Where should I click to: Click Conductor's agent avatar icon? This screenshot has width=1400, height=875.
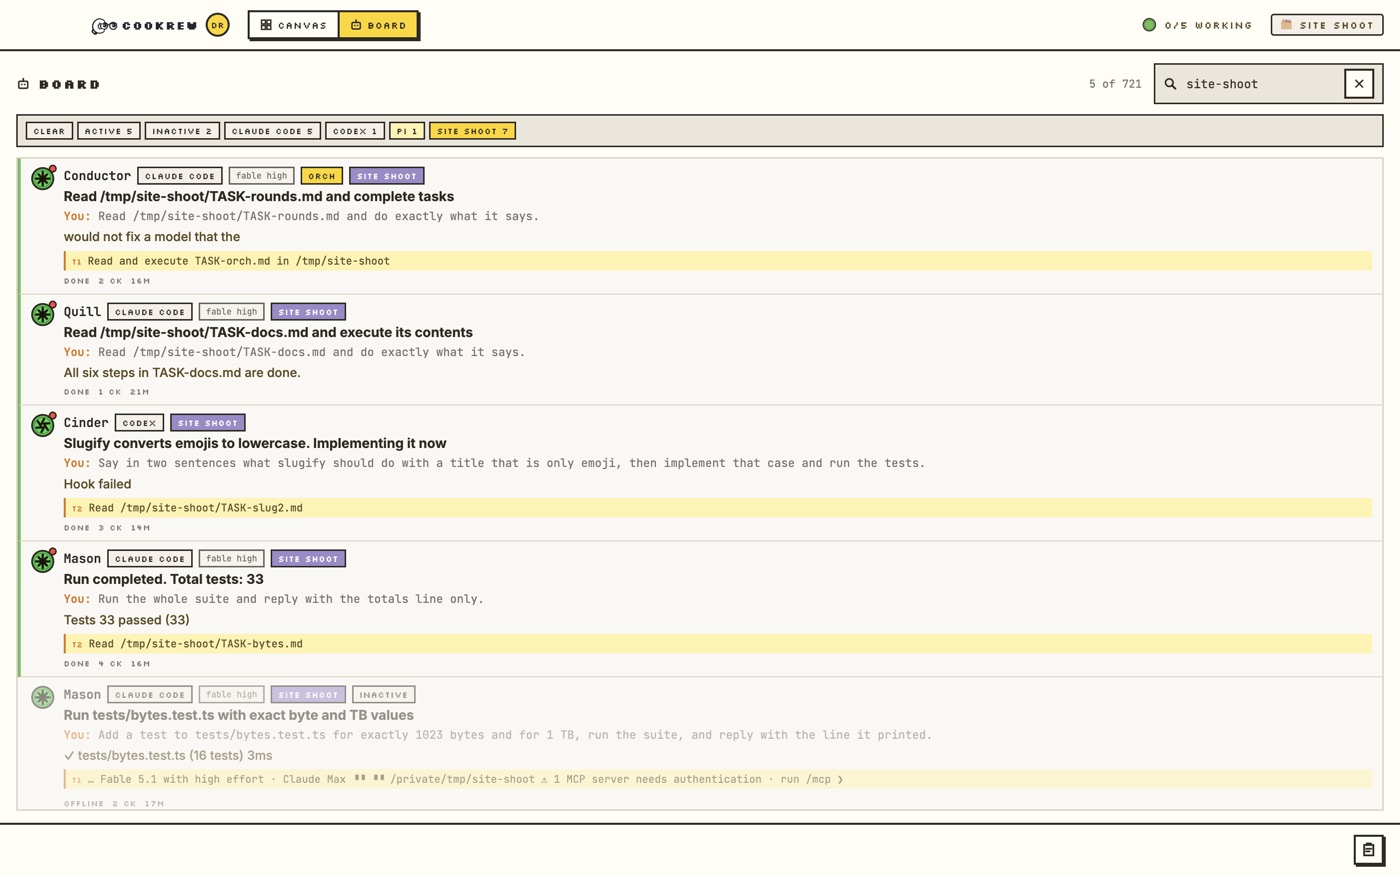point(42,178)
